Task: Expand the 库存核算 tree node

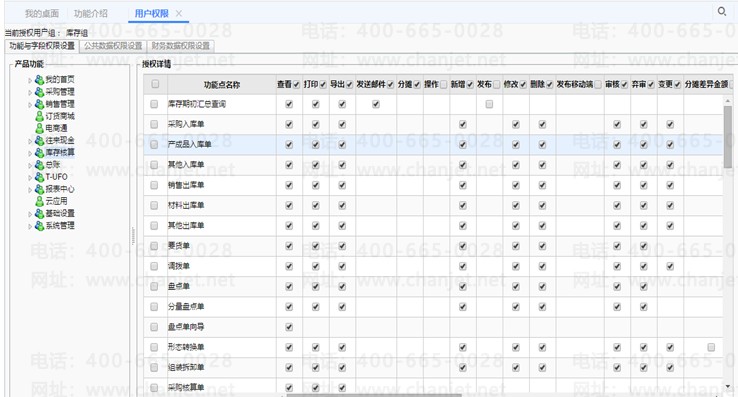Action: [30, 154]
